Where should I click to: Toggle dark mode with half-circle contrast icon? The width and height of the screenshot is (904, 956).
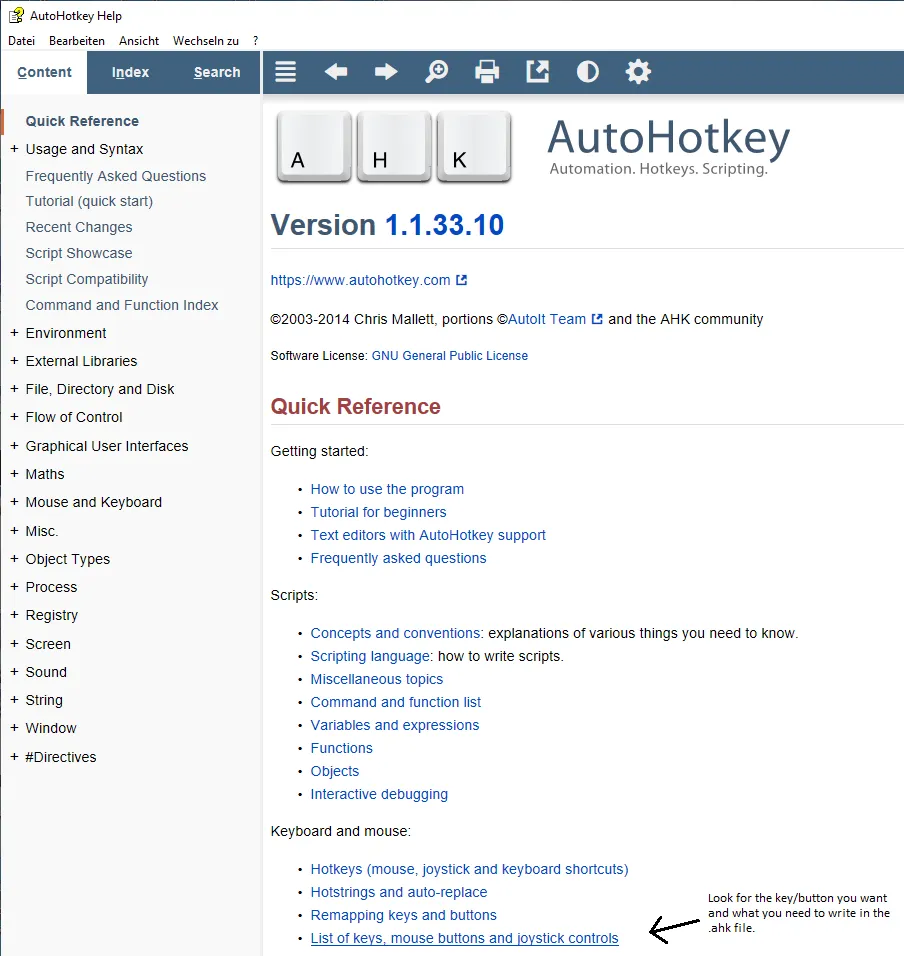click(588, 72)
